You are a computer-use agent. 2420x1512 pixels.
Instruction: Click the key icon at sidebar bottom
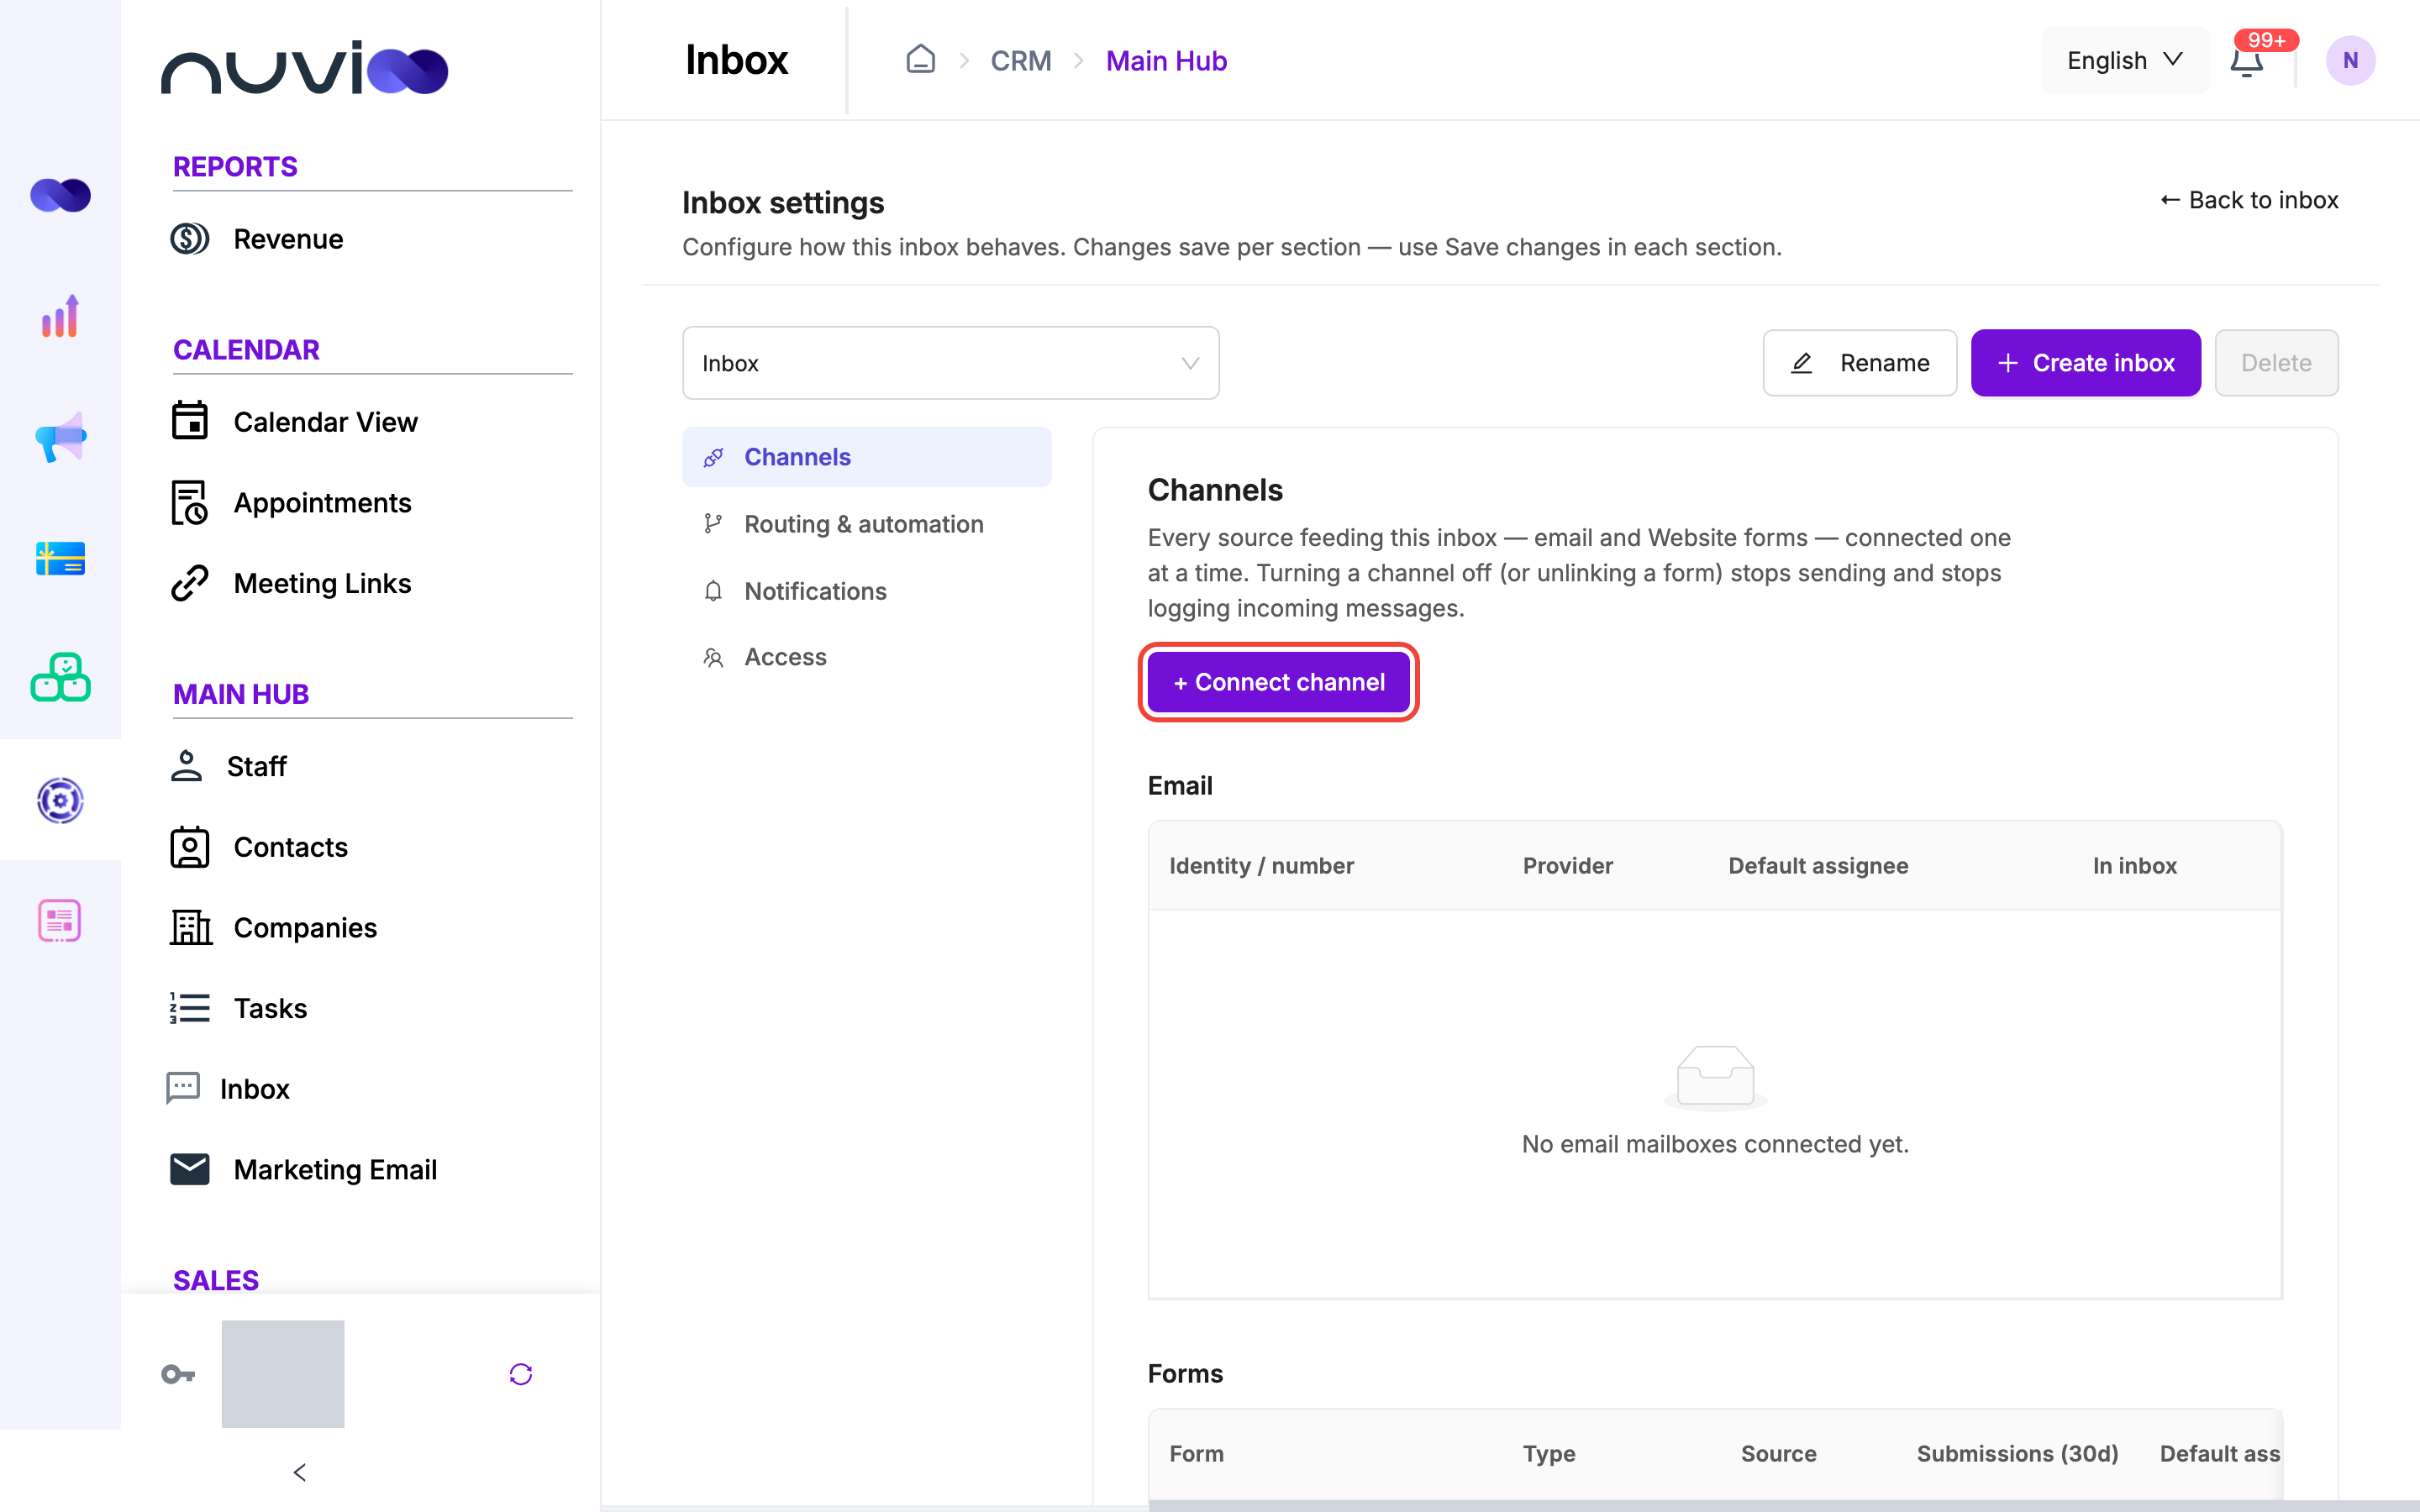coord(178,1374)
